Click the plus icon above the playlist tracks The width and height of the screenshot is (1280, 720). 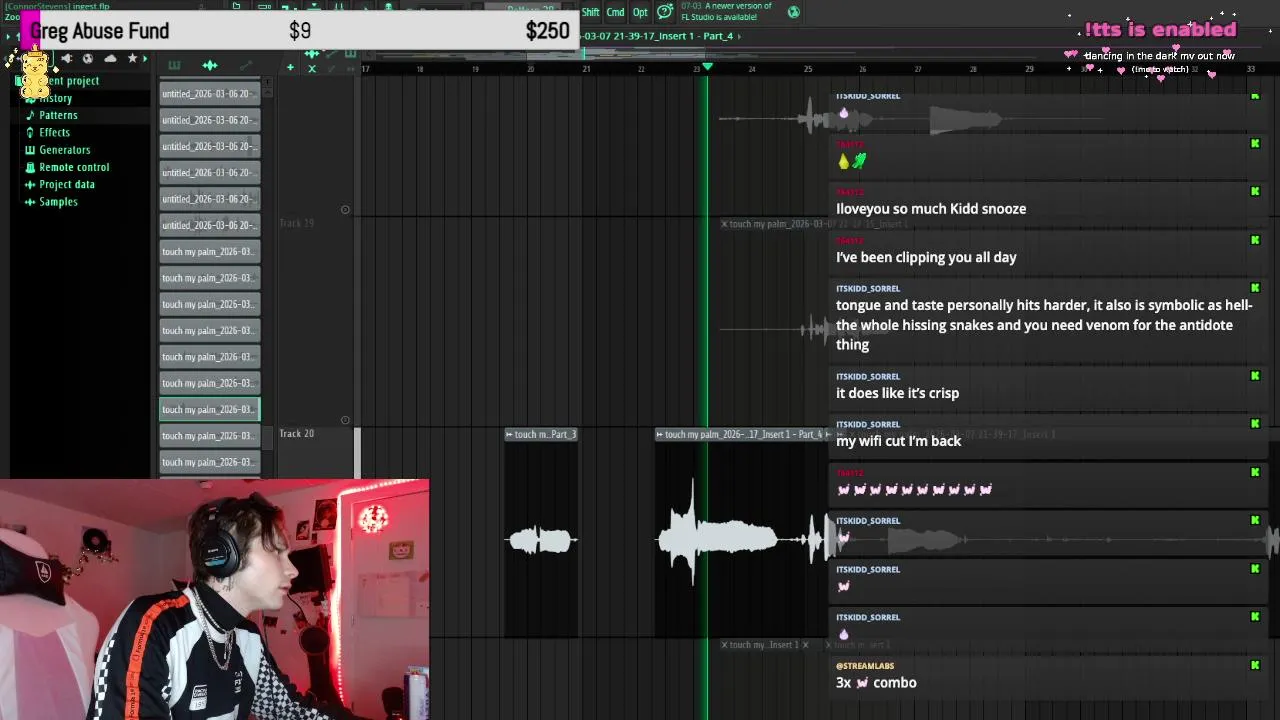[x=290, y=67]
